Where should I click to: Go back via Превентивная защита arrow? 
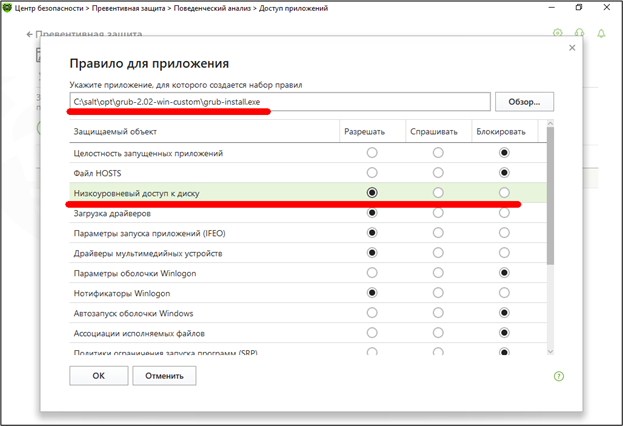(x=29, y=35)
